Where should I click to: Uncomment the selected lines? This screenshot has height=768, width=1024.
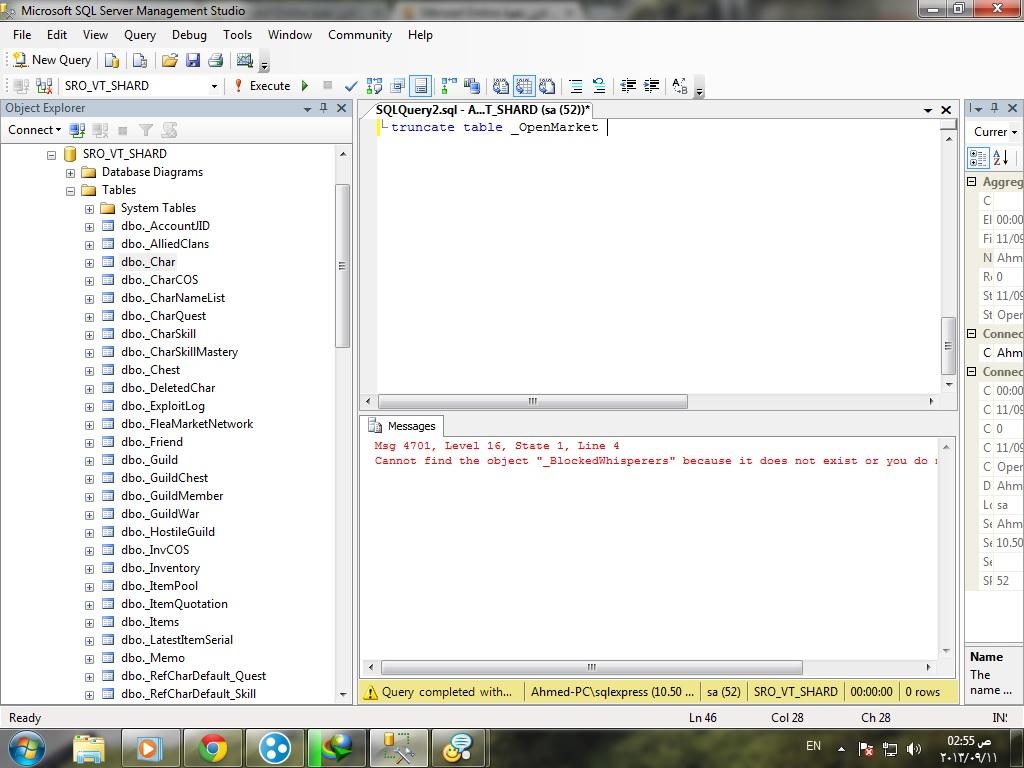pyautogui.click(x=598, y=86)
